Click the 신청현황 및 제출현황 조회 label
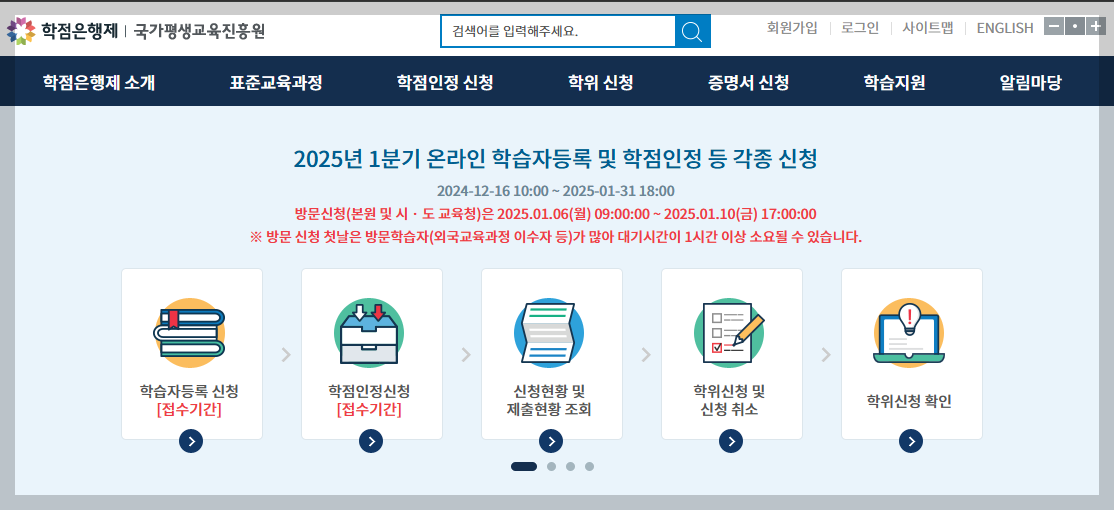Screen dimensions: 1114x510 (549, 401)
